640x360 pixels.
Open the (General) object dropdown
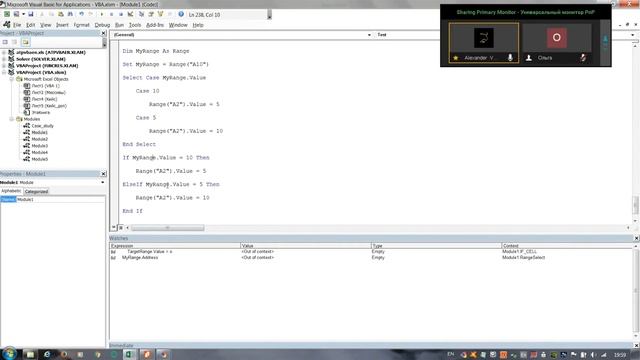(x=369, y=35)
